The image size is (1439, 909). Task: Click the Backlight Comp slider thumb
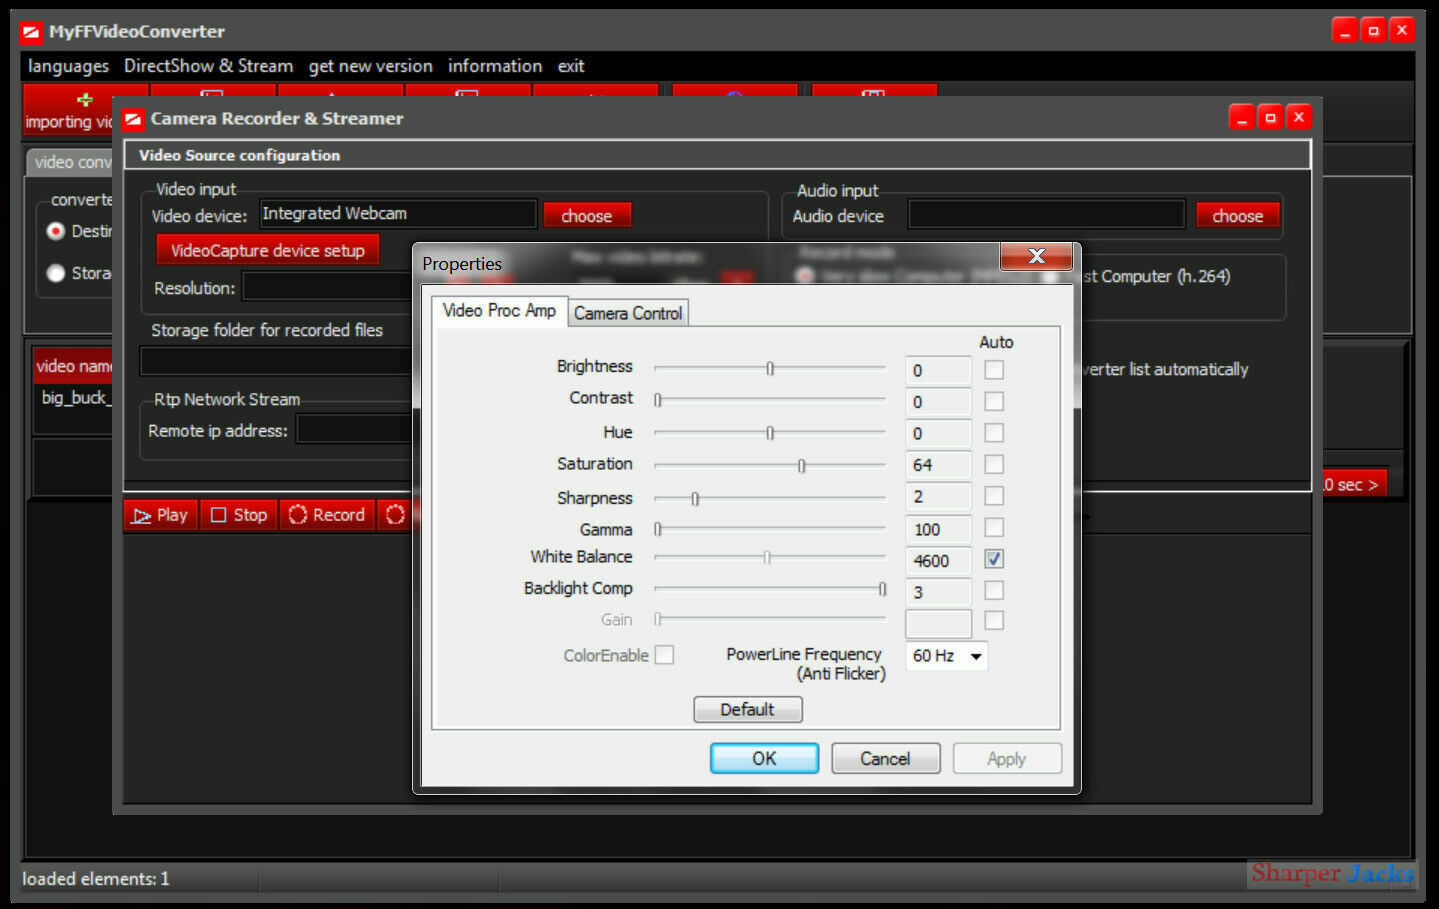(x=882, y=589)
